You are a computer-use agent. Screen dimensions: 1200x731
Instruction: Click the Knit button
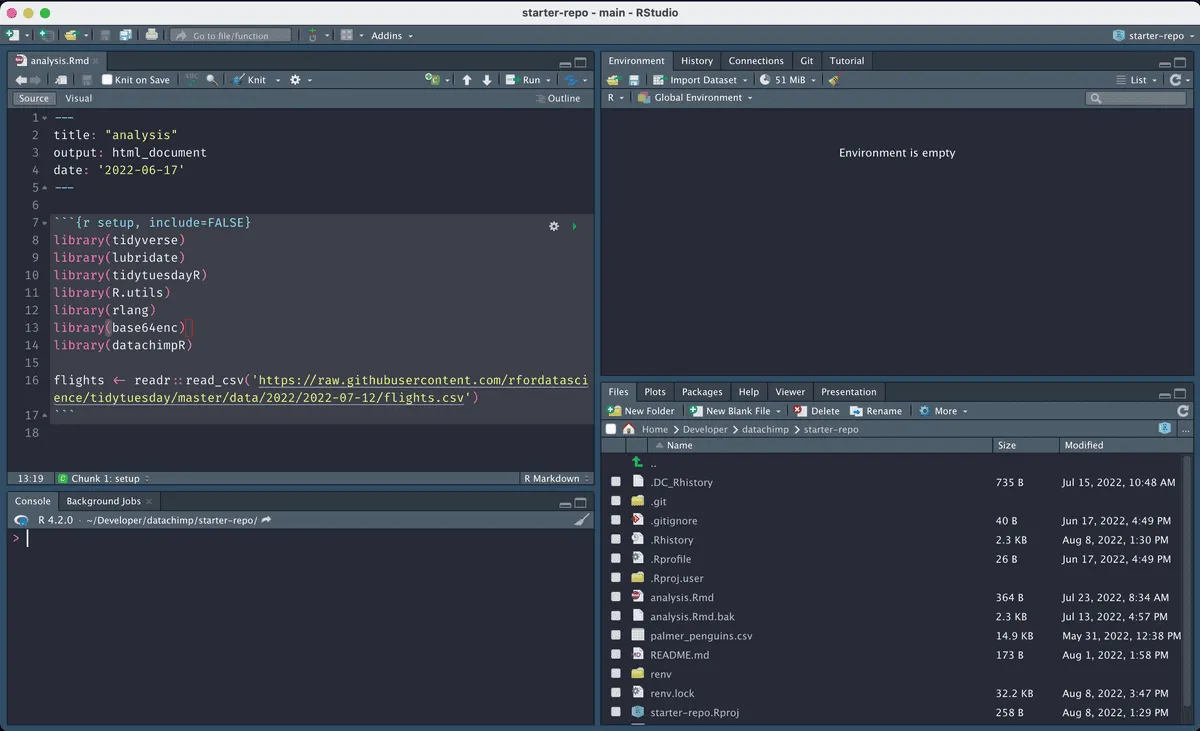(249, 80)
